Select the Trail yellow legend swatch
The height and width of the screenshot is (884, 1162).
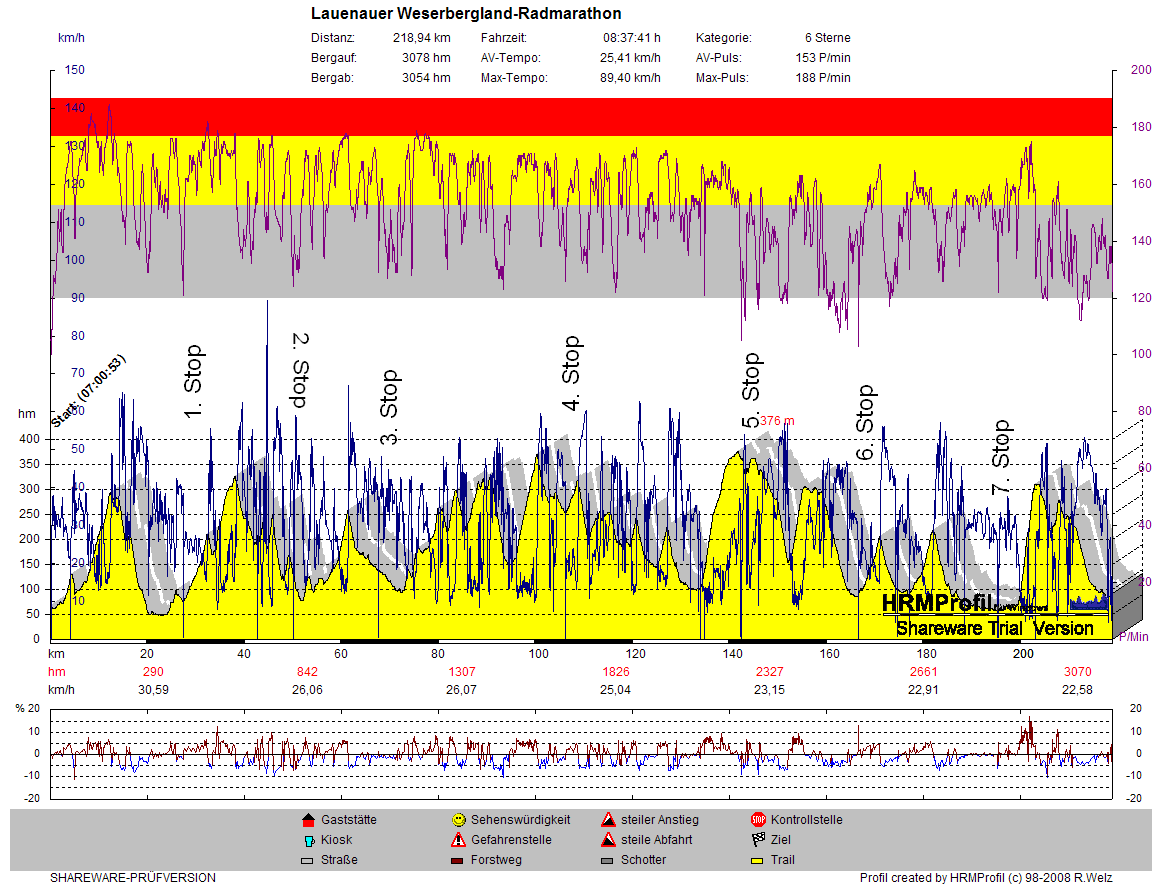[757, 860]
